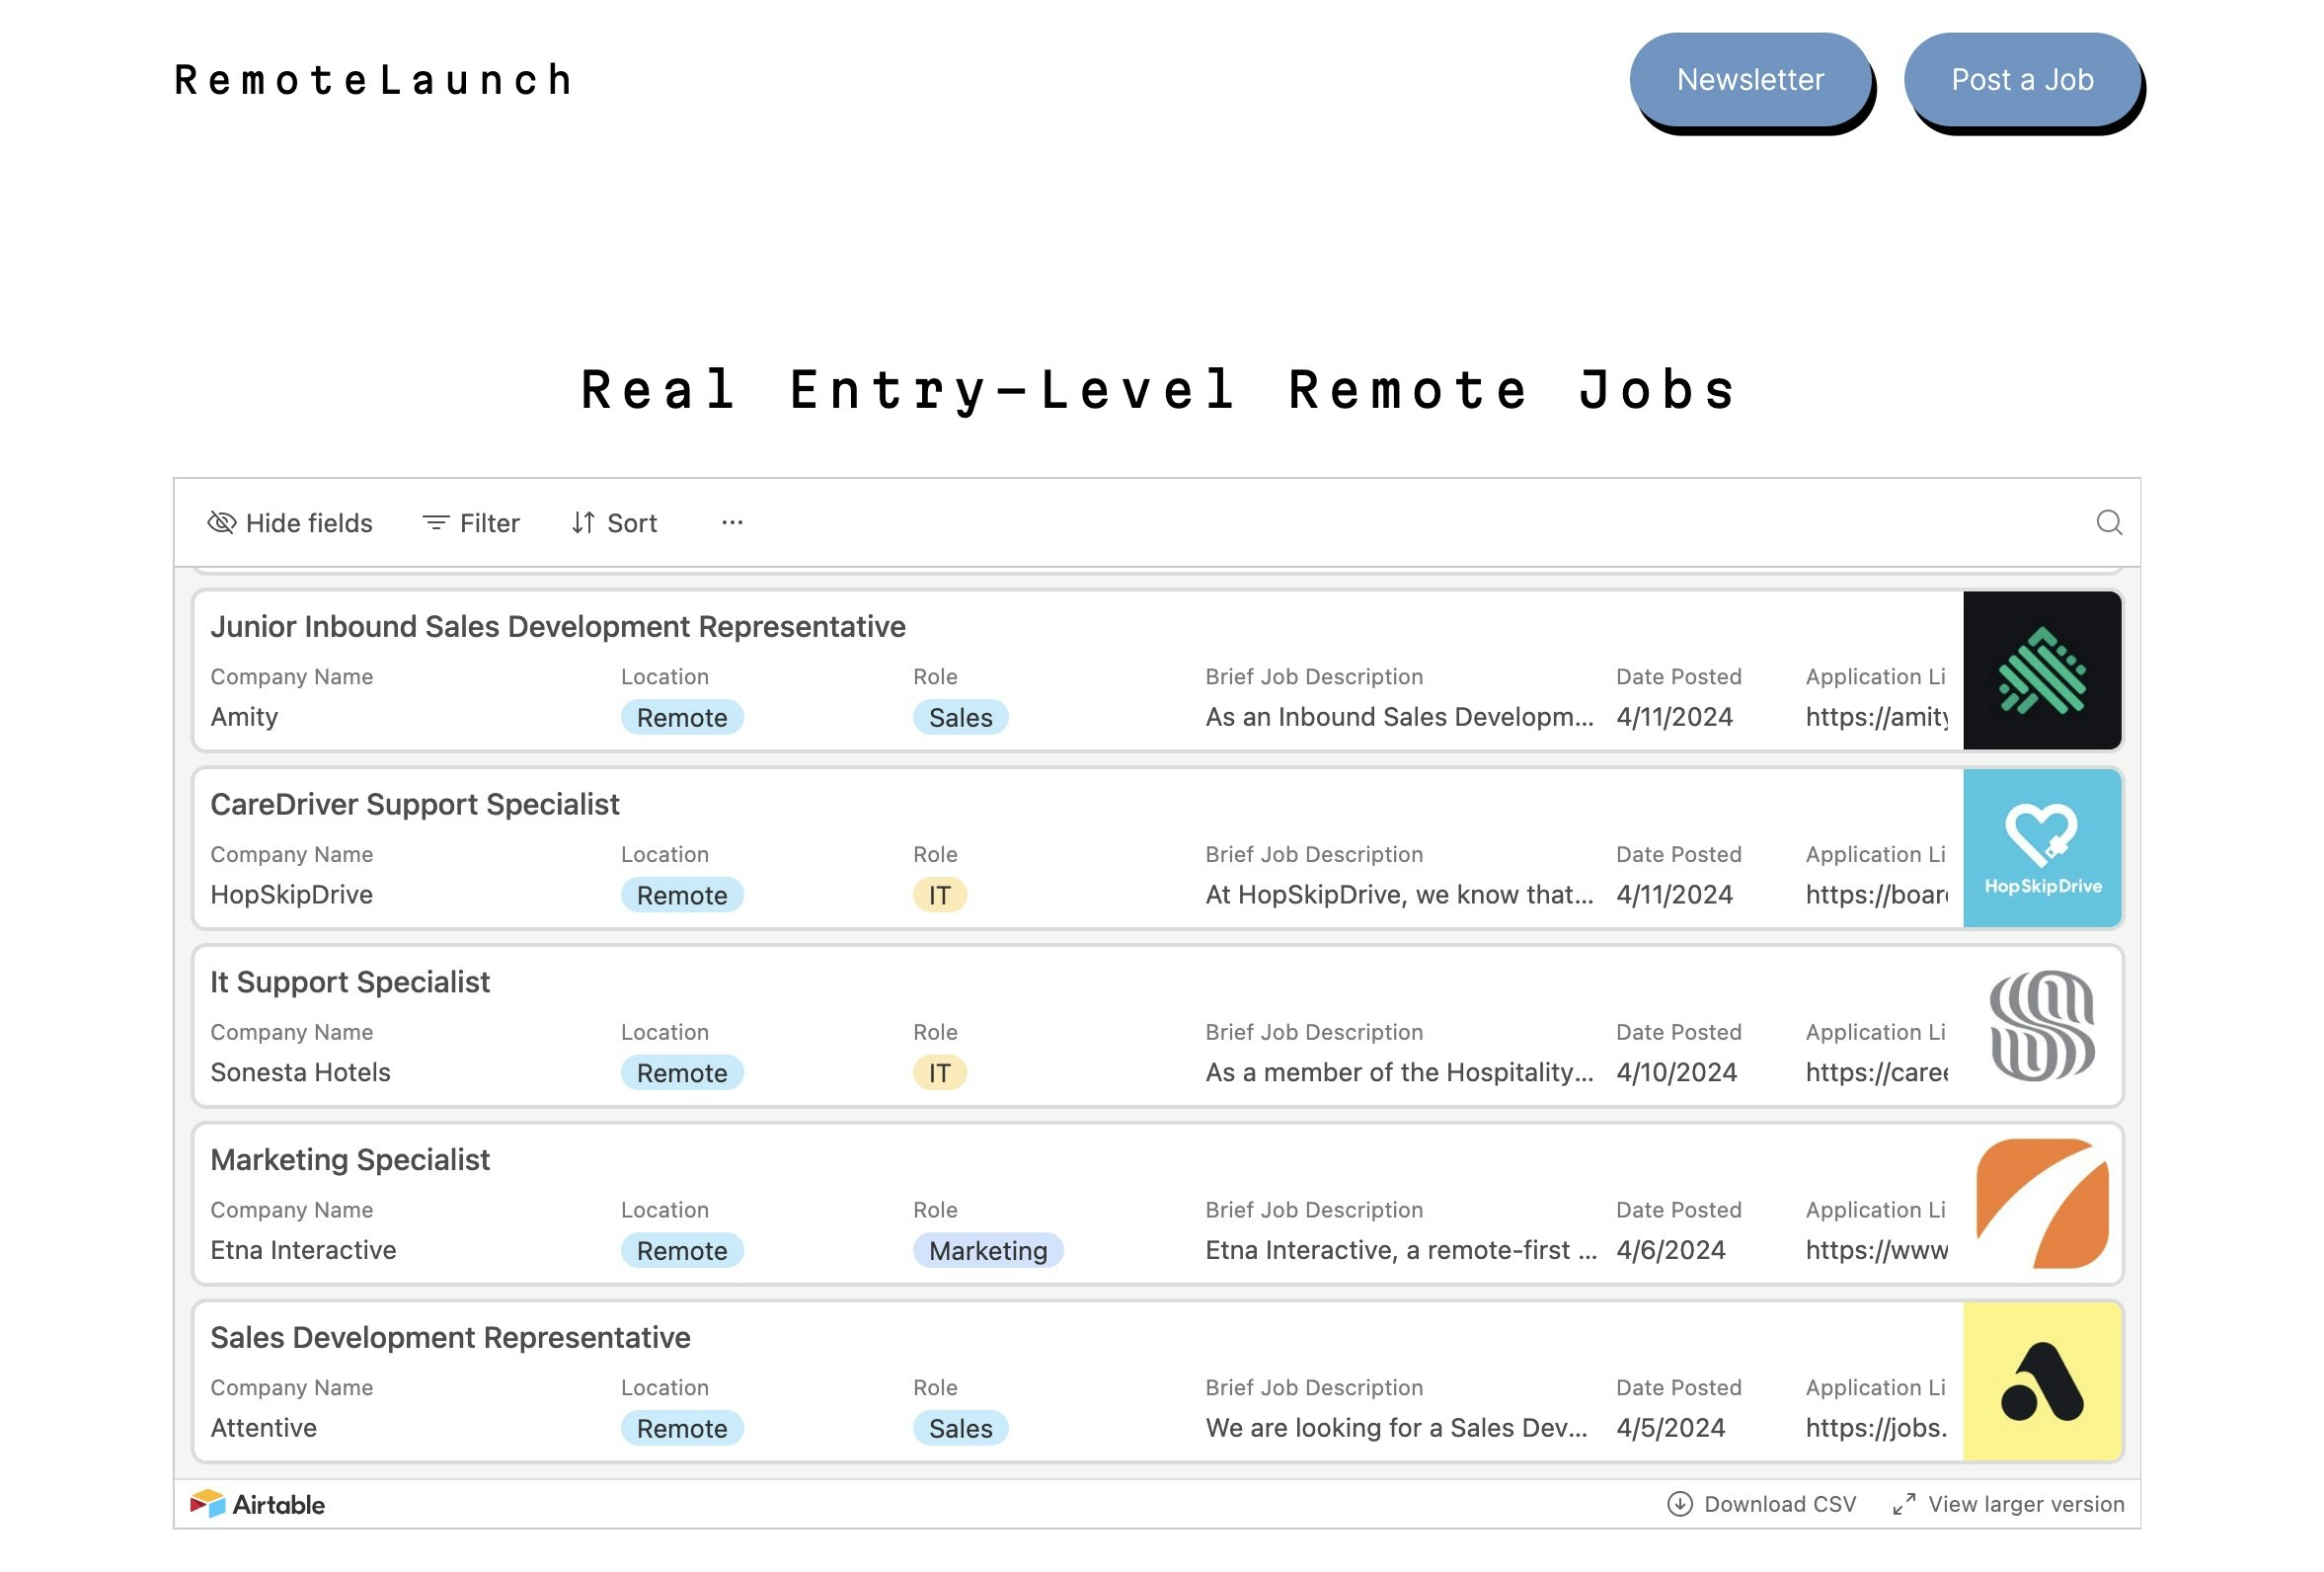Click View larger version
Screen dimensions: 2324x1572
click(2008, 1503)
